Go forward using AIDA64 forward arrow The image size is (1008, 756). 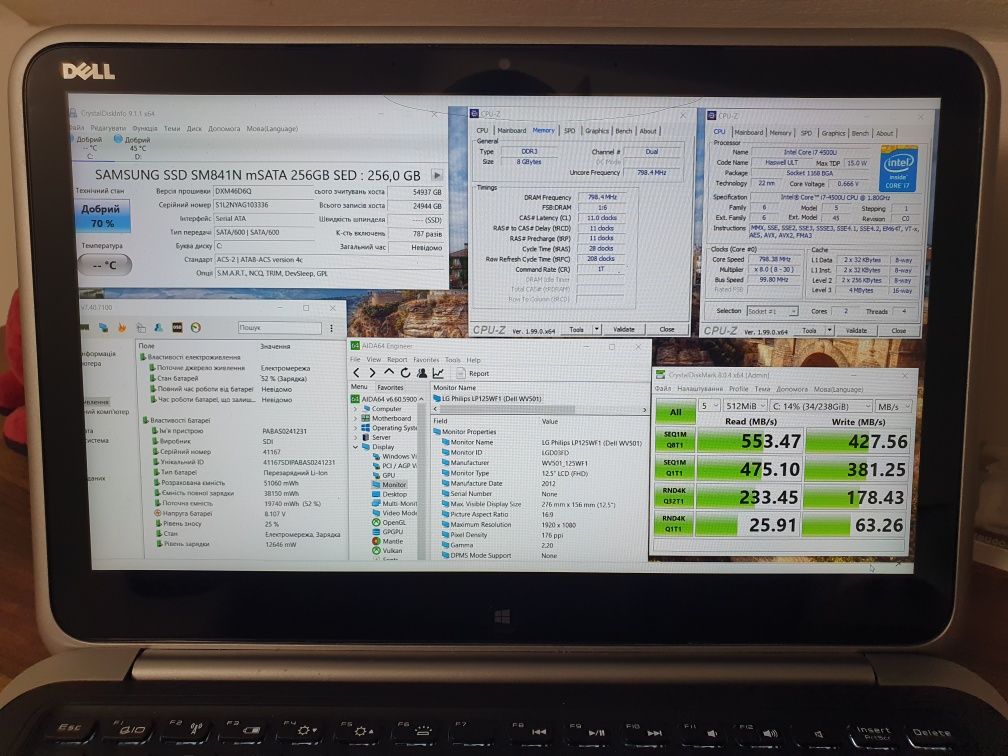tap(372, 373)
